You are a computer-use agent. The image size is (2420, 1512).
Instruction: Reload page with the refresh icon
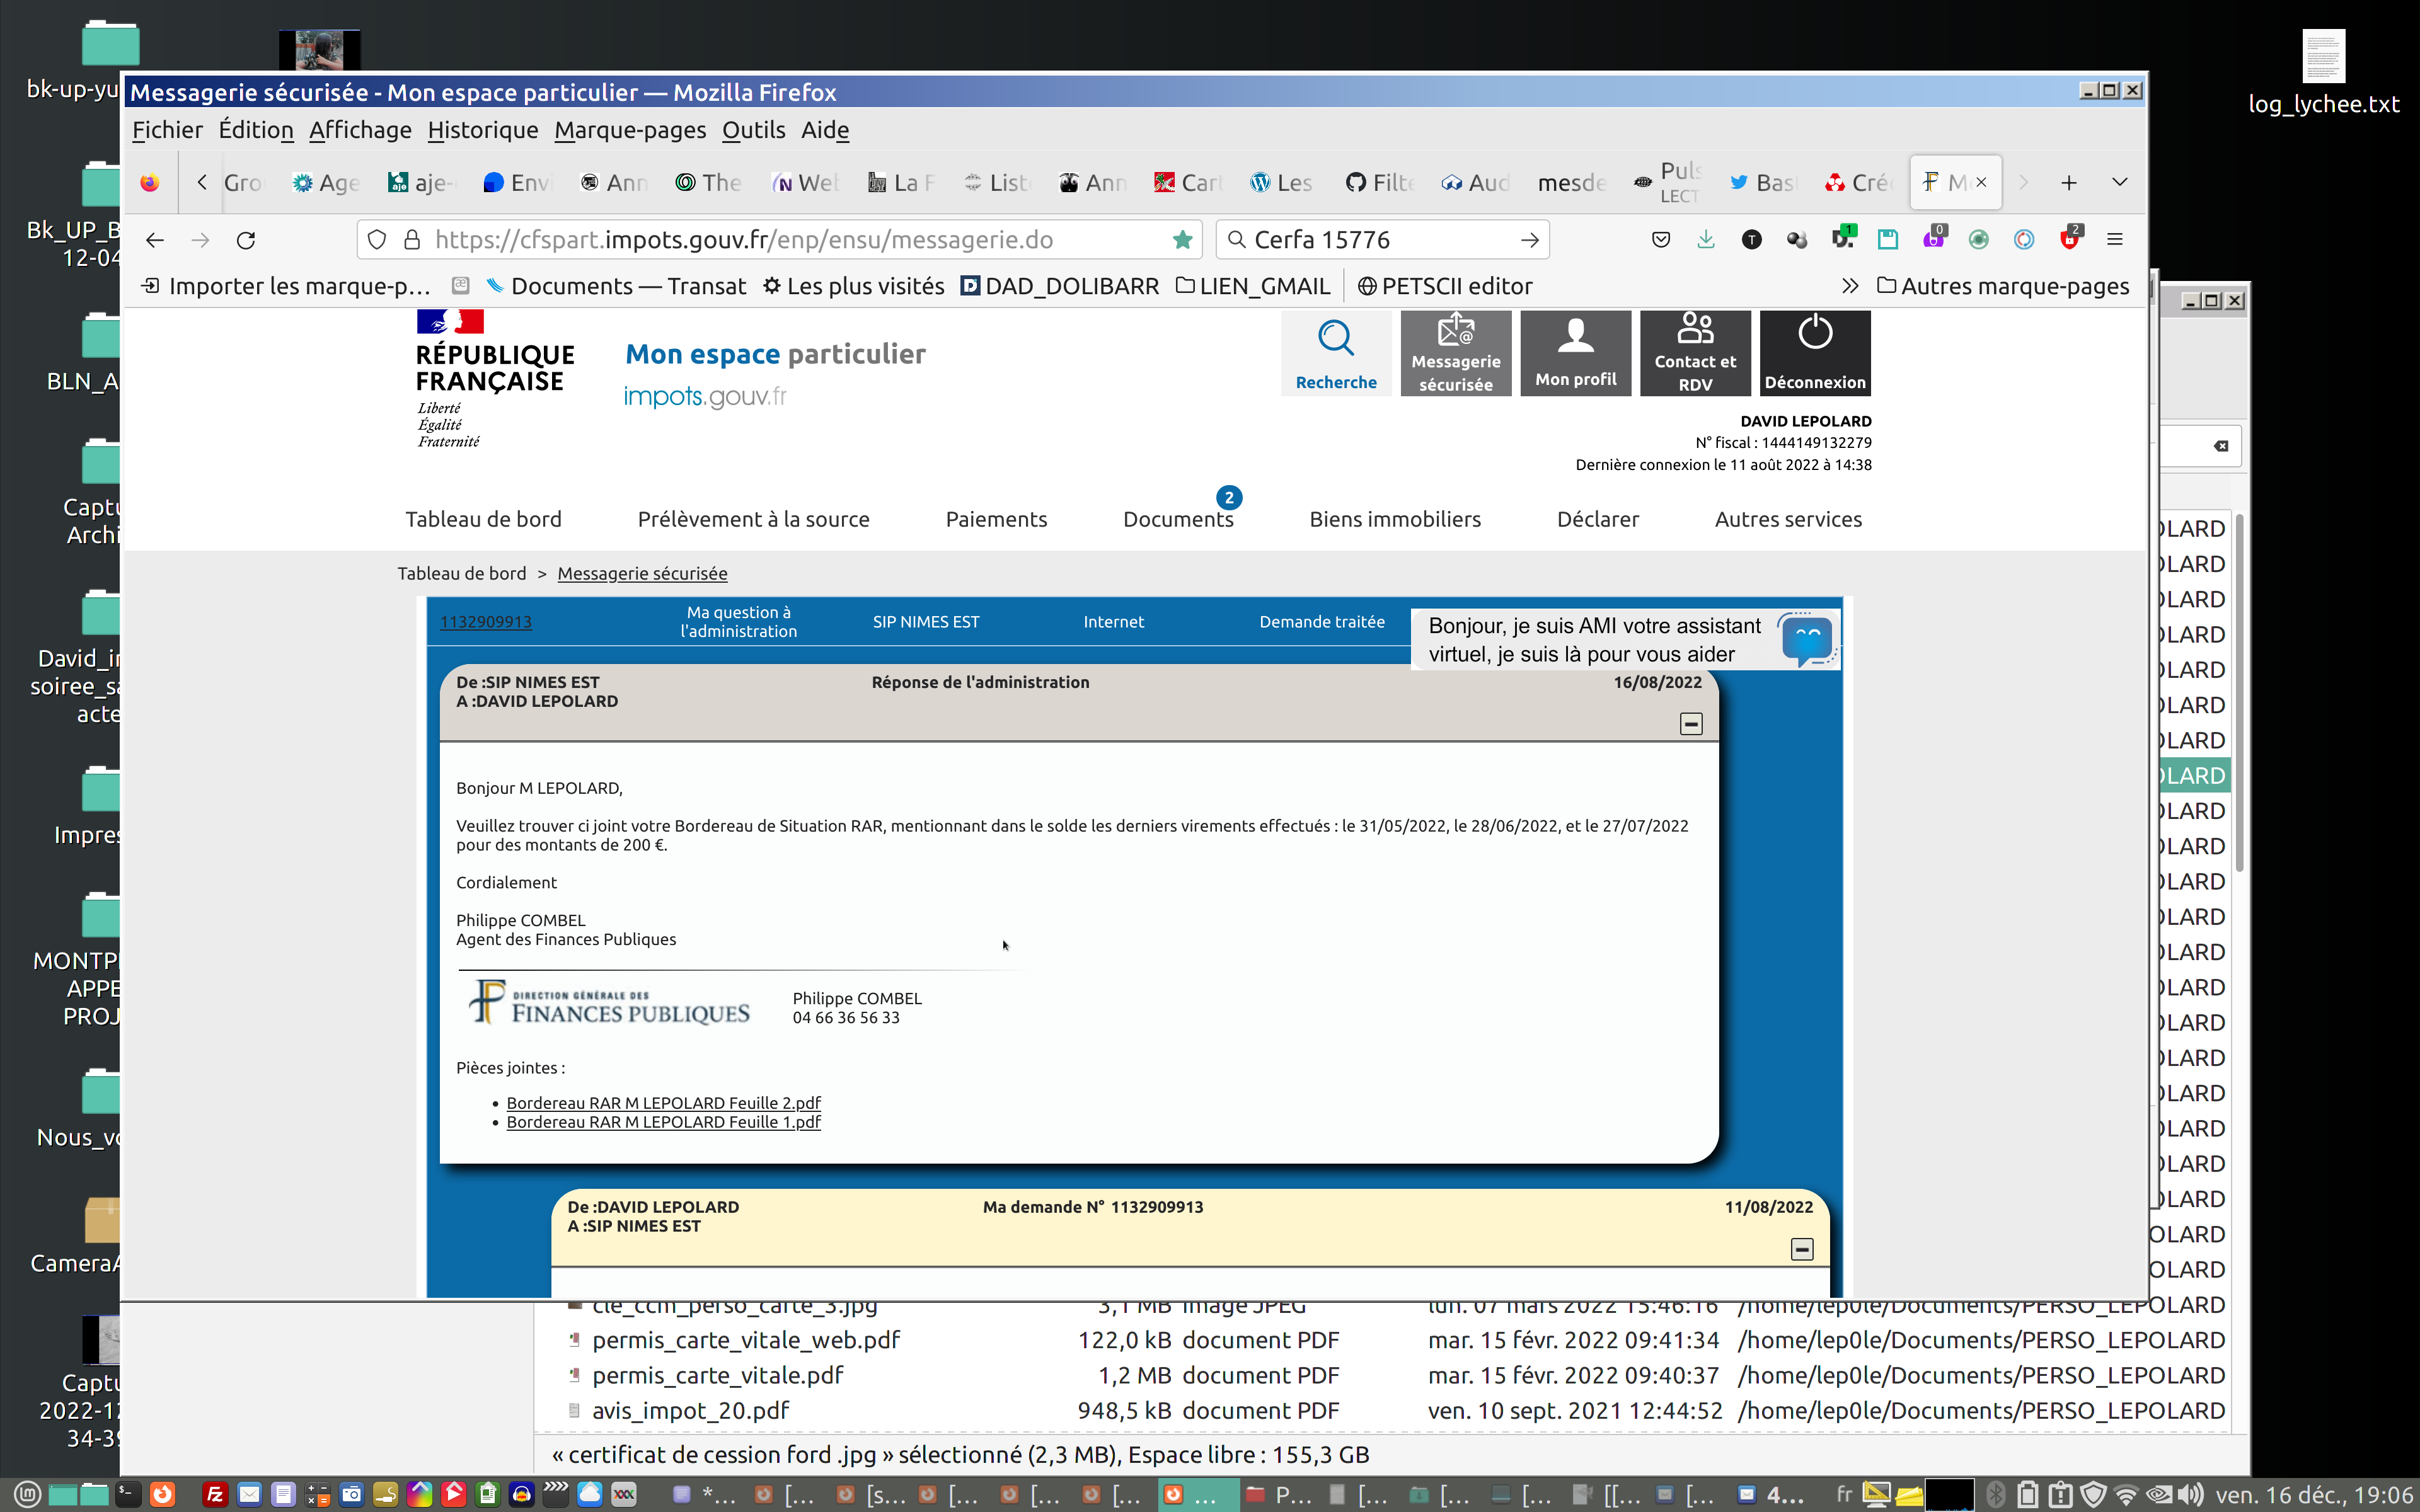tap(246, 240)
